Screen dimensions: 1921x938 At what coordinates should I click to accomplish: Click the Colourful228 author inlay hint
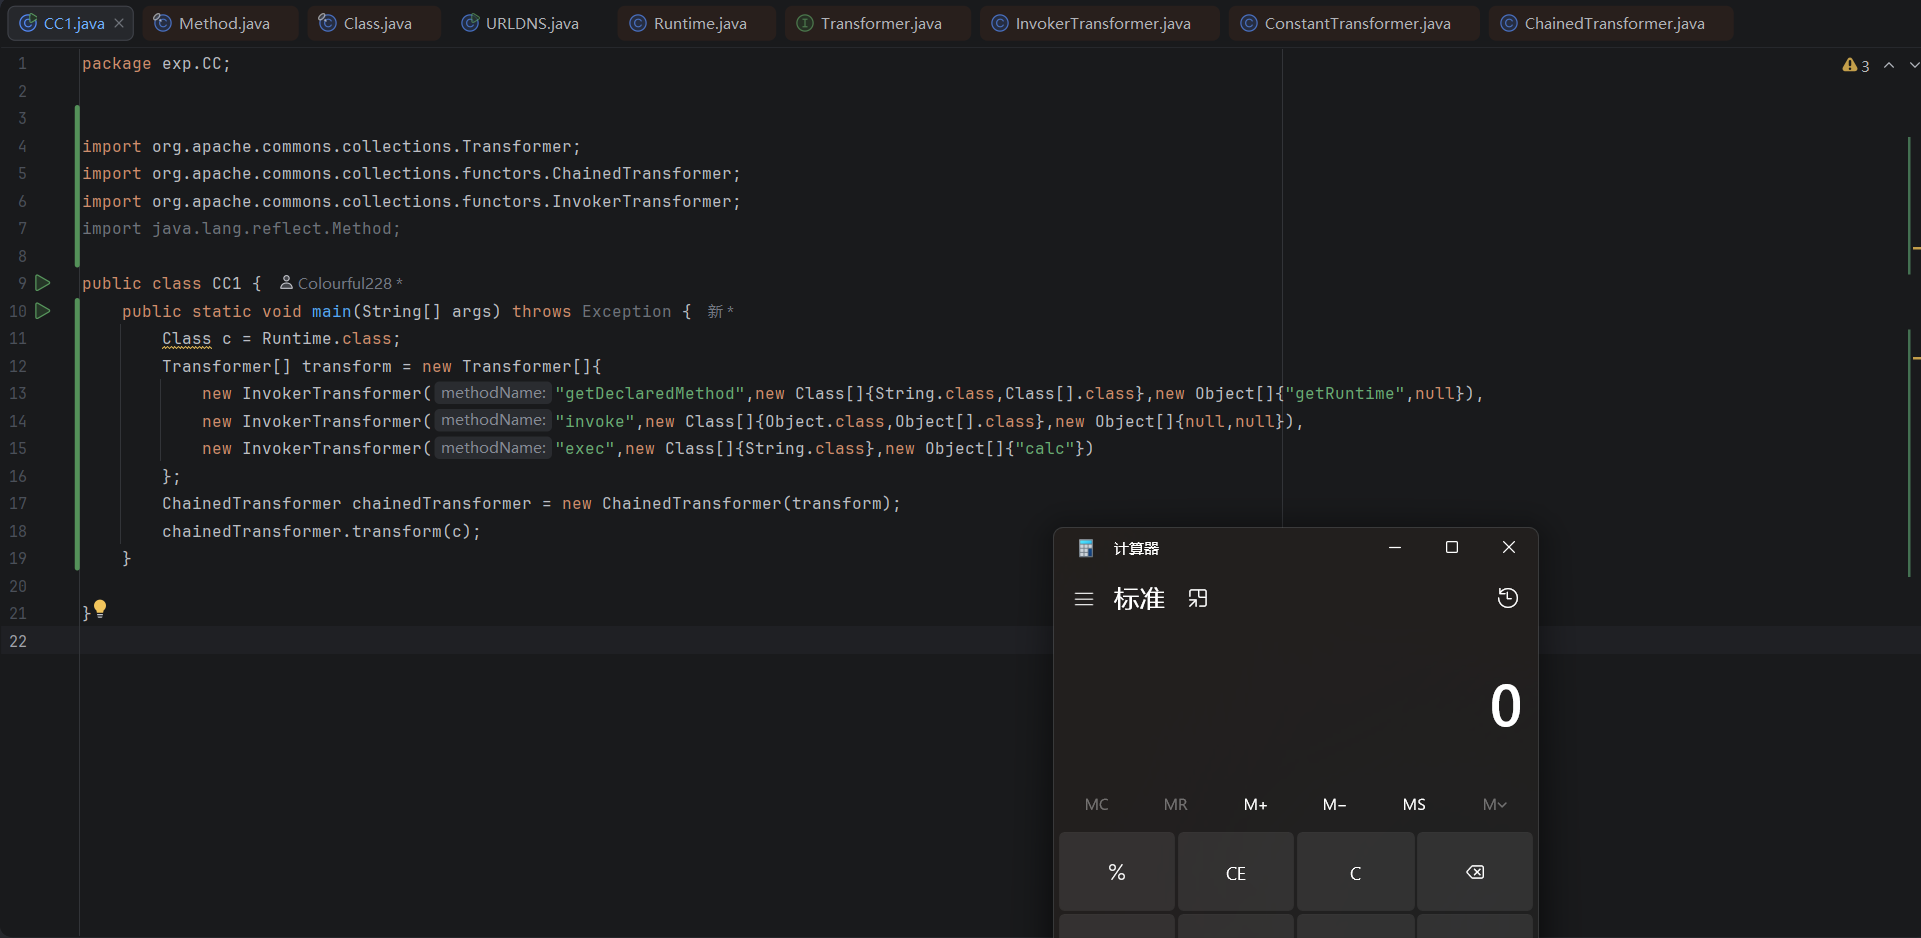tap(341, 283)
